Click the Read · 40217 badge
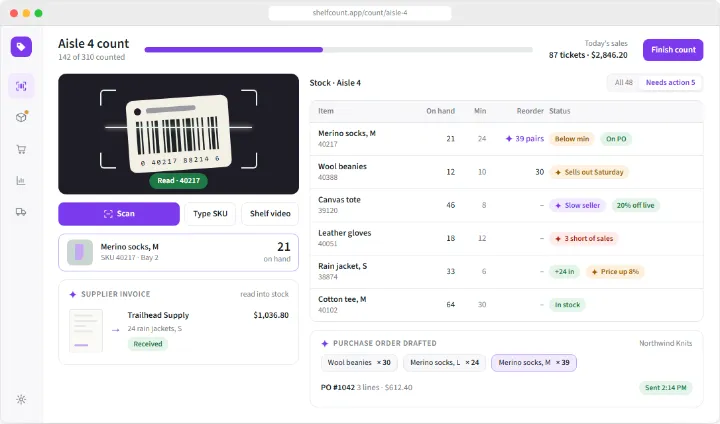Viewport: 720px width, 424px height. (x=179, y=181)
